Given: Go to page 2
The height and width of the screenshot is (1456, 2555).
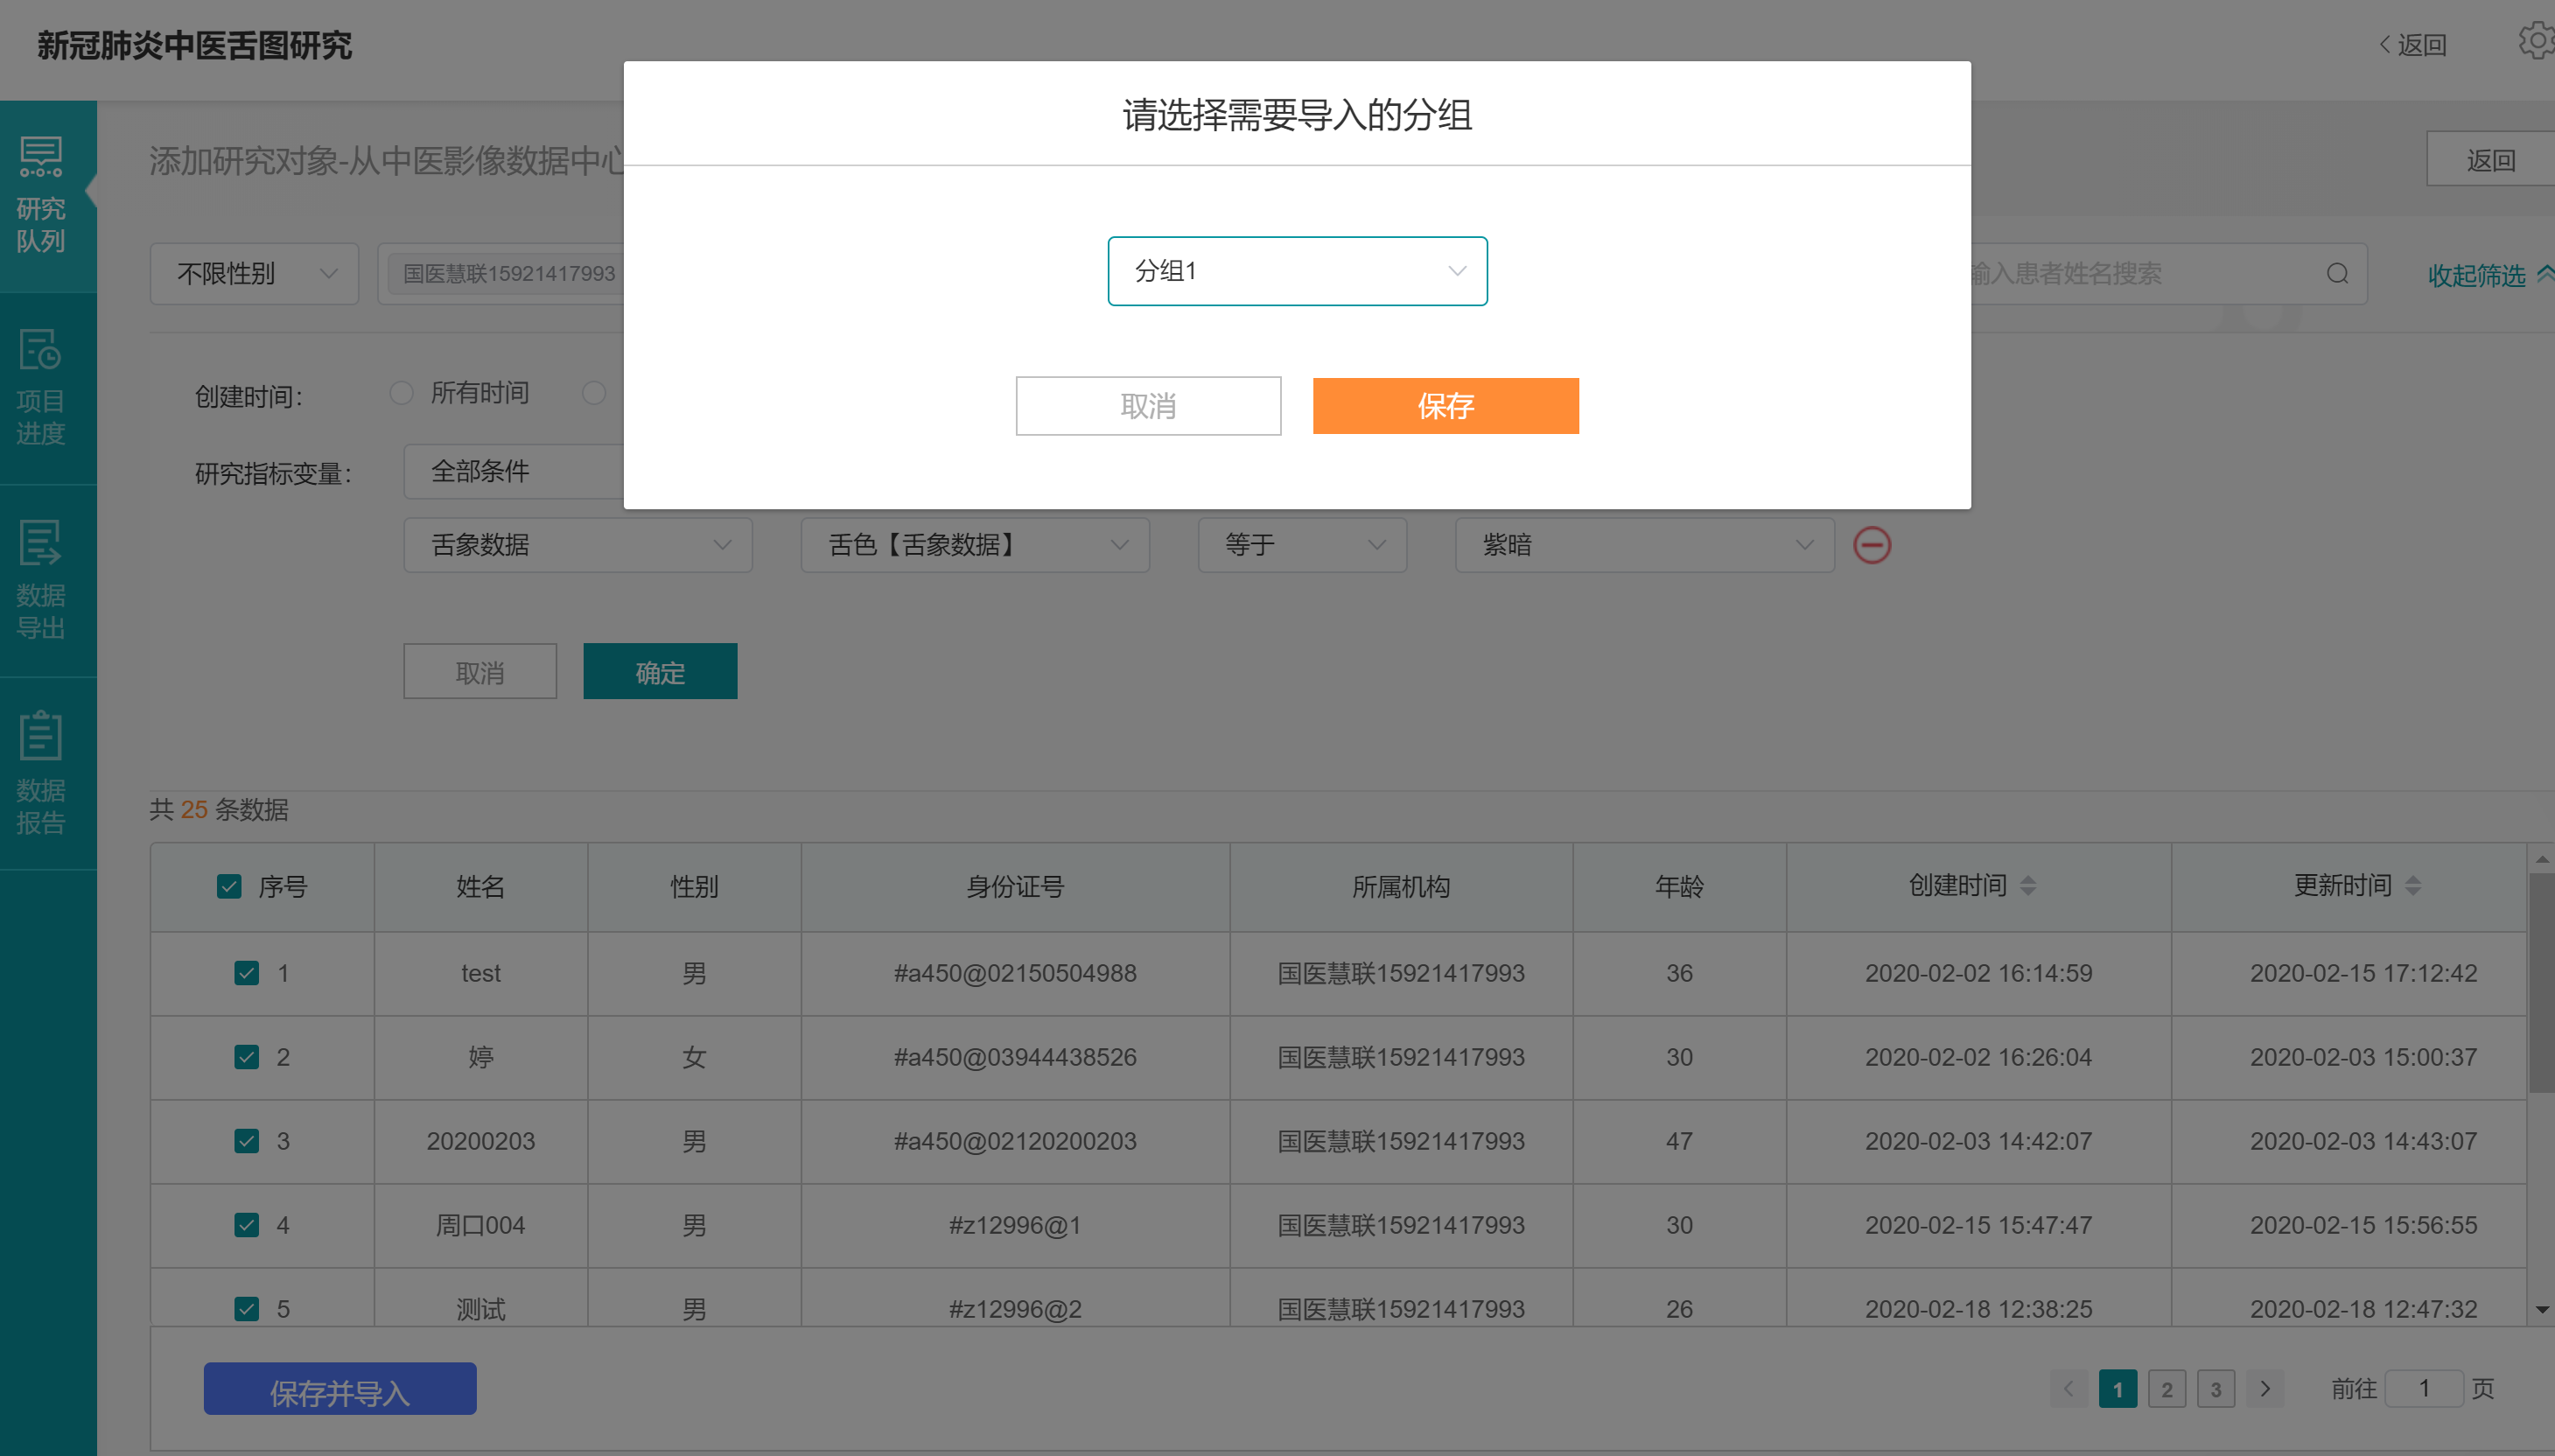Looking at the screenshot, I should point(2166,1389).
